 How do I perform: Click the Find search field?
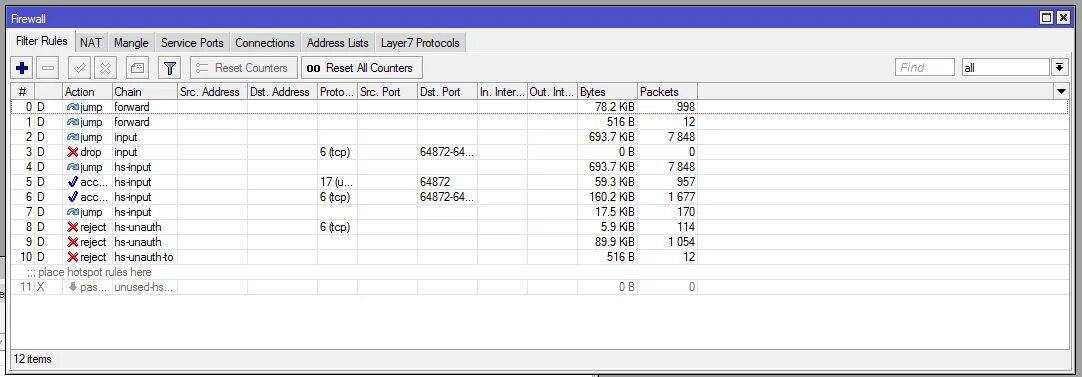pos(925,68)
